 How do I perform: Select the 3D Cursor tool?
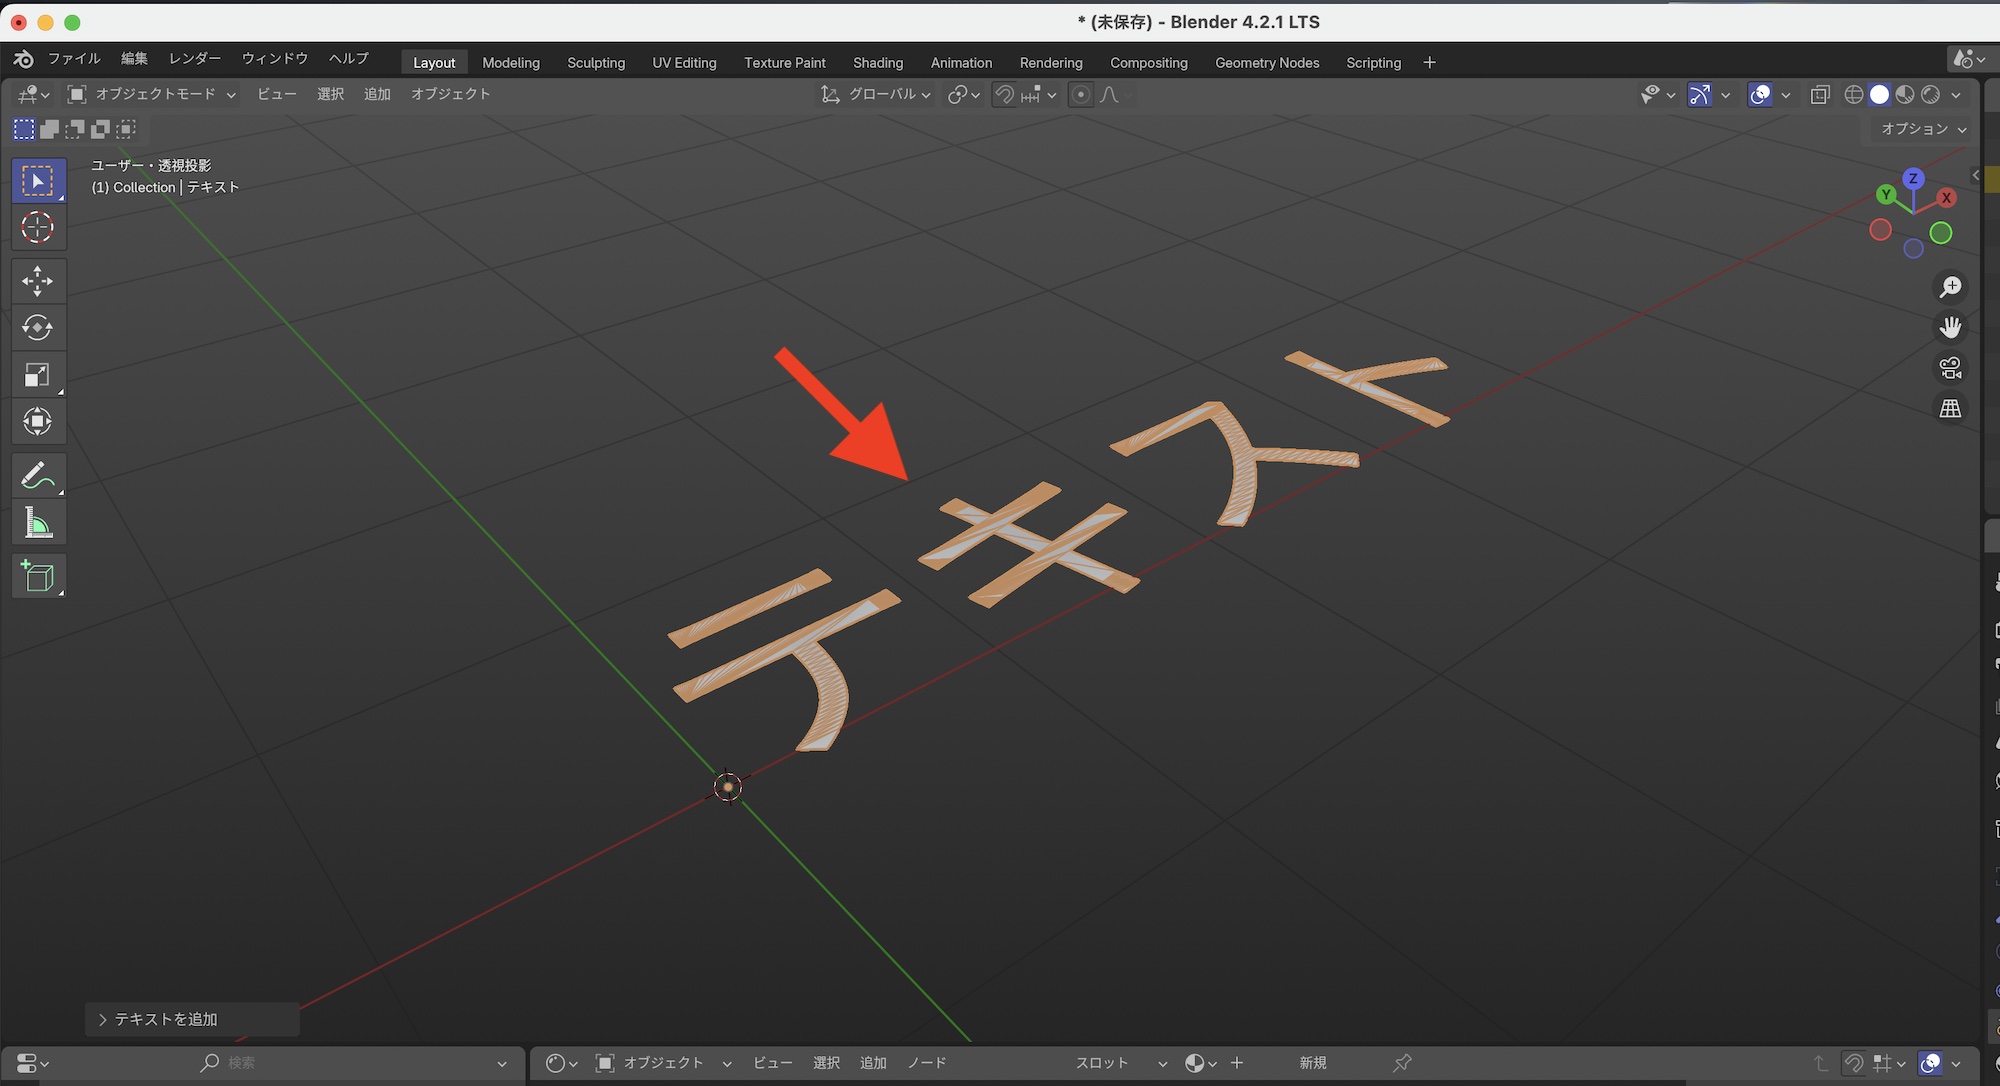pyautogui.click(x=38, y=228)
